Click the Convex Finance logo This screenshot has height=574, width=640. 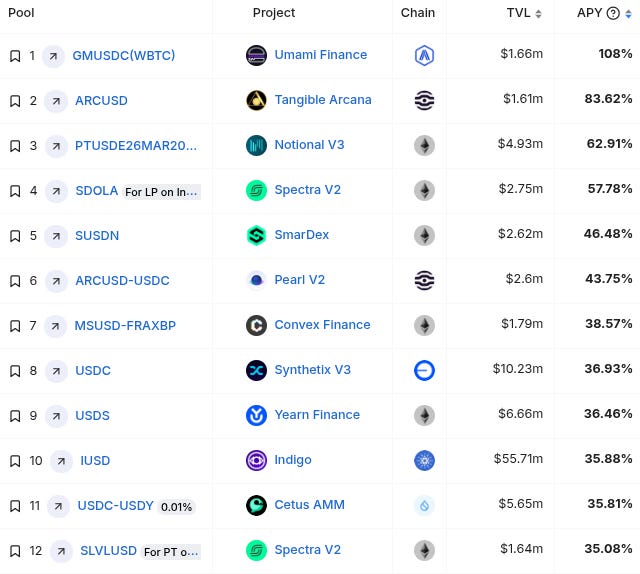click(256, 325)
